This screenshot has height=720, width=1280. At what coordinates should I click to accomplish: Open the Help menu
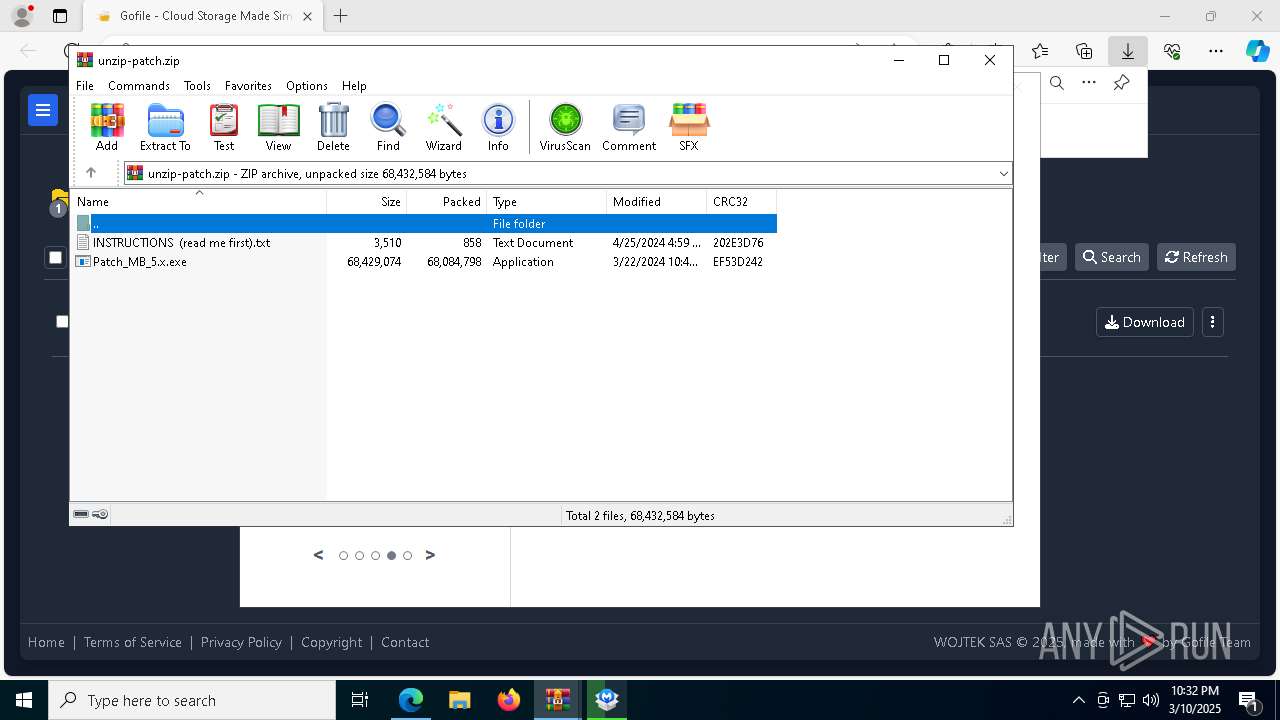click(x=354, y=86)
